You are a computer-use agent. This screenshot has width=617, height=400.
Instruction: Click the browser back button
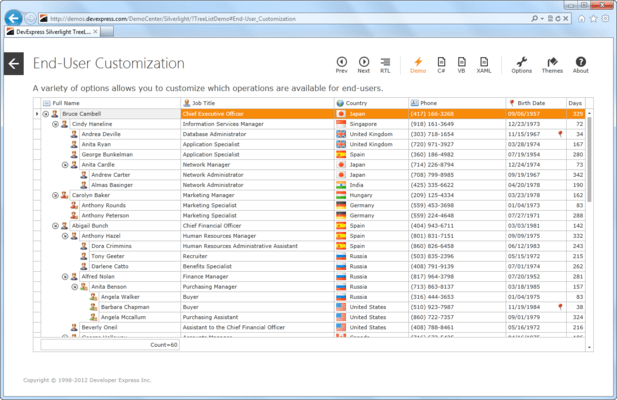[14, 18]
